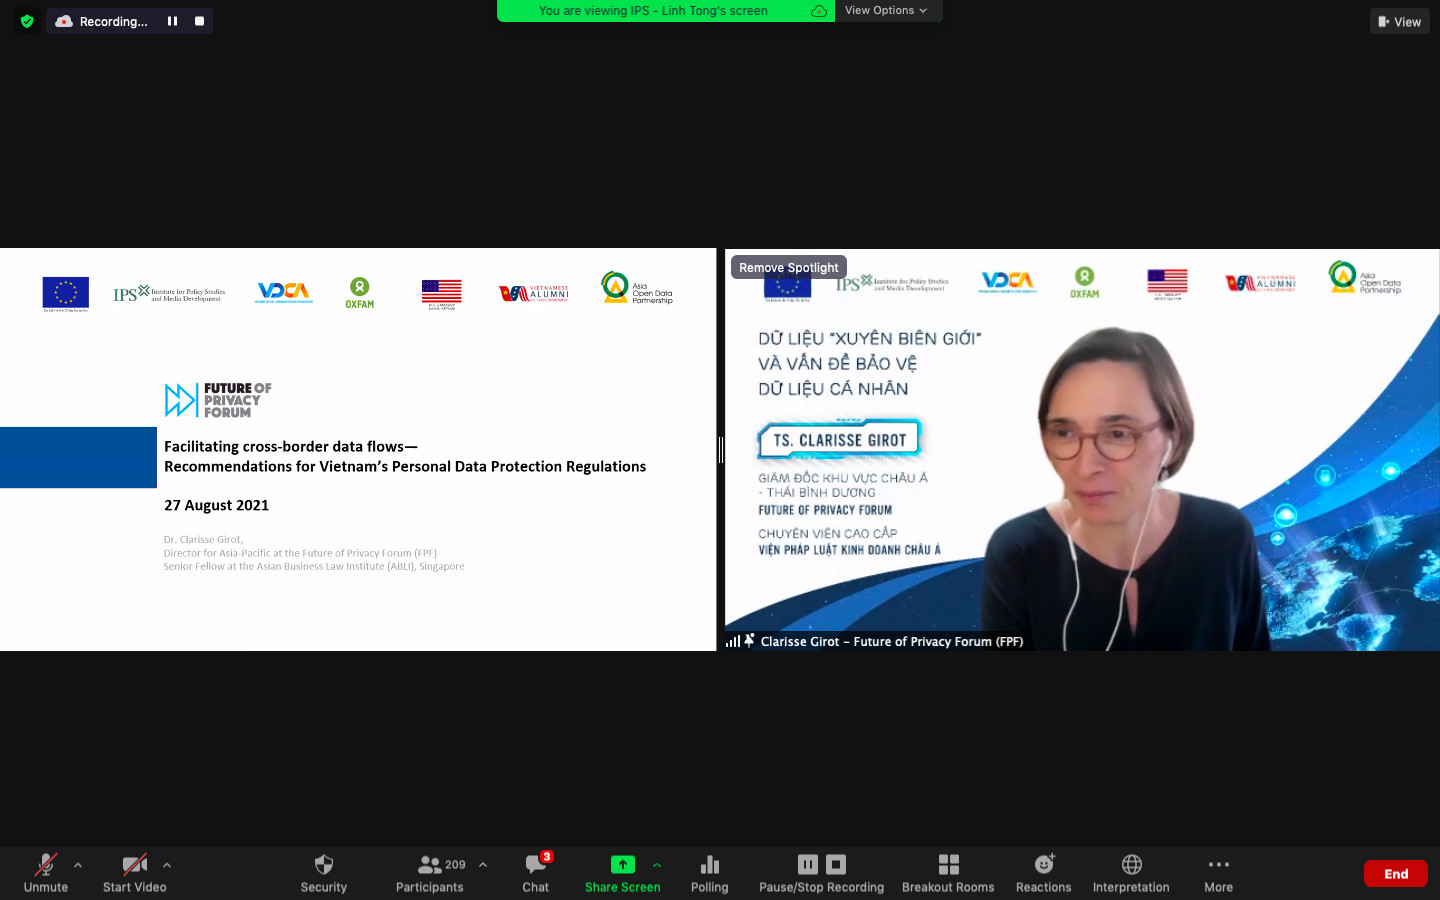Click the red End button
The image size is (1440, 900).
tap(1395, 874)
